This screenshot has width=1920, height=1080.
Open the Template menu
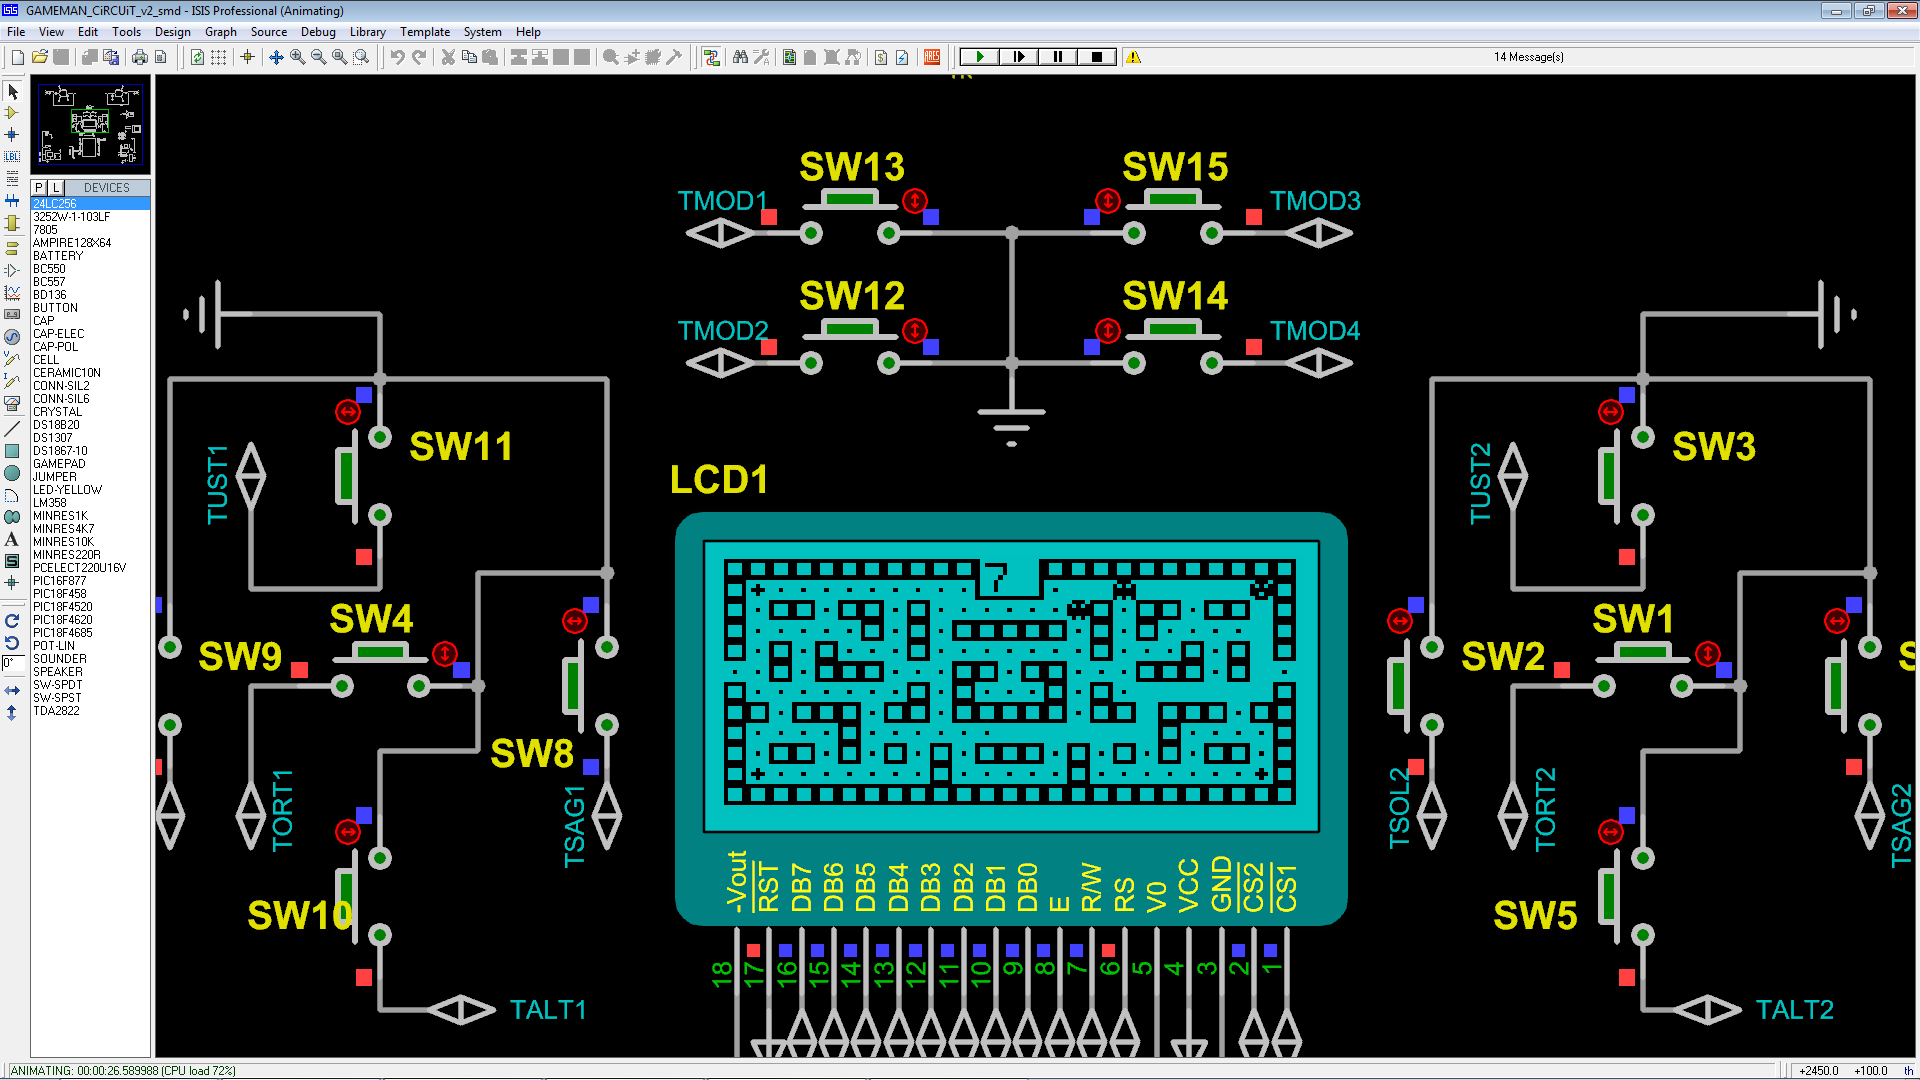point(424,32)
